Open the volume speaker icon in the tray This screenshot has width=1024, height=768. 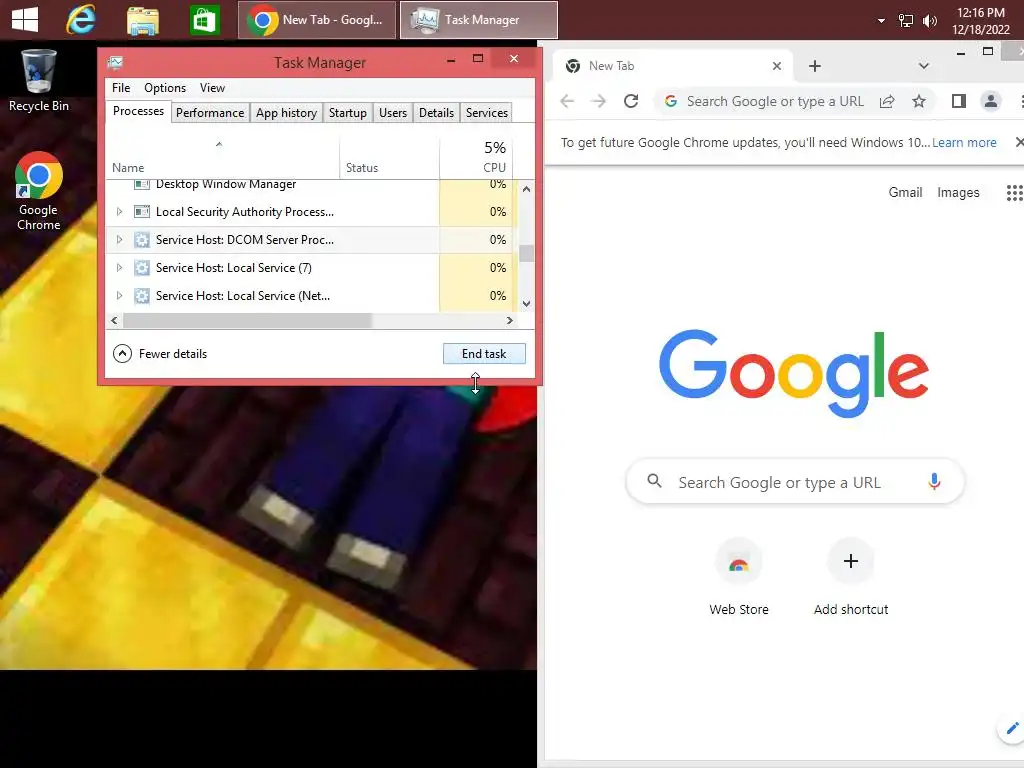click(x=929, y=21)
